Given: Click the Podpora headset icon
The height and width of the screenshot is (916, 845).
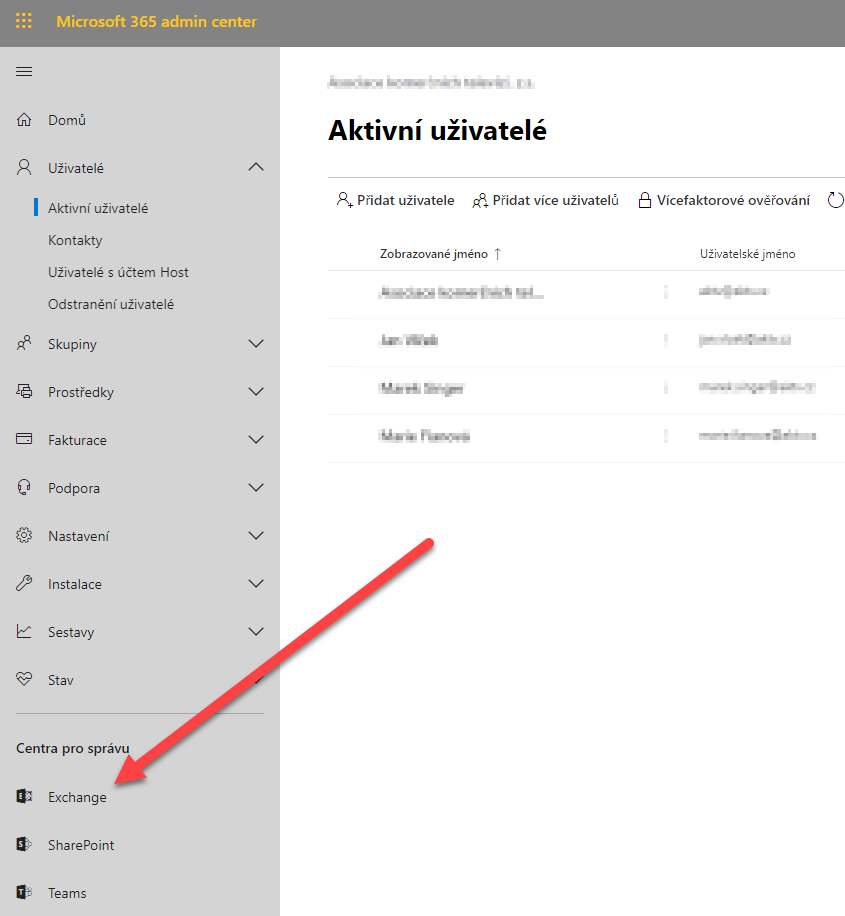Looking at the screenshot, I should point(24,487).
